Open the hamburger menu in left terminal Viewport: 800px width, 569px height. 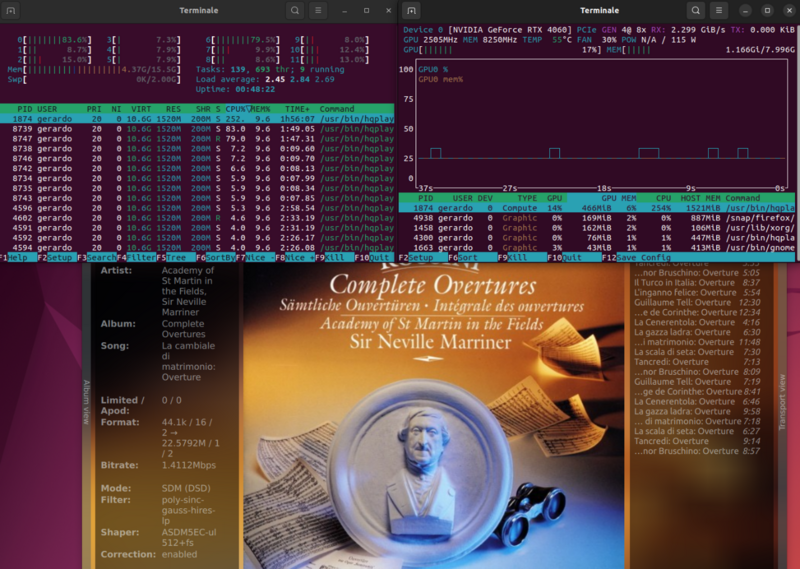[x=319, y=10]
